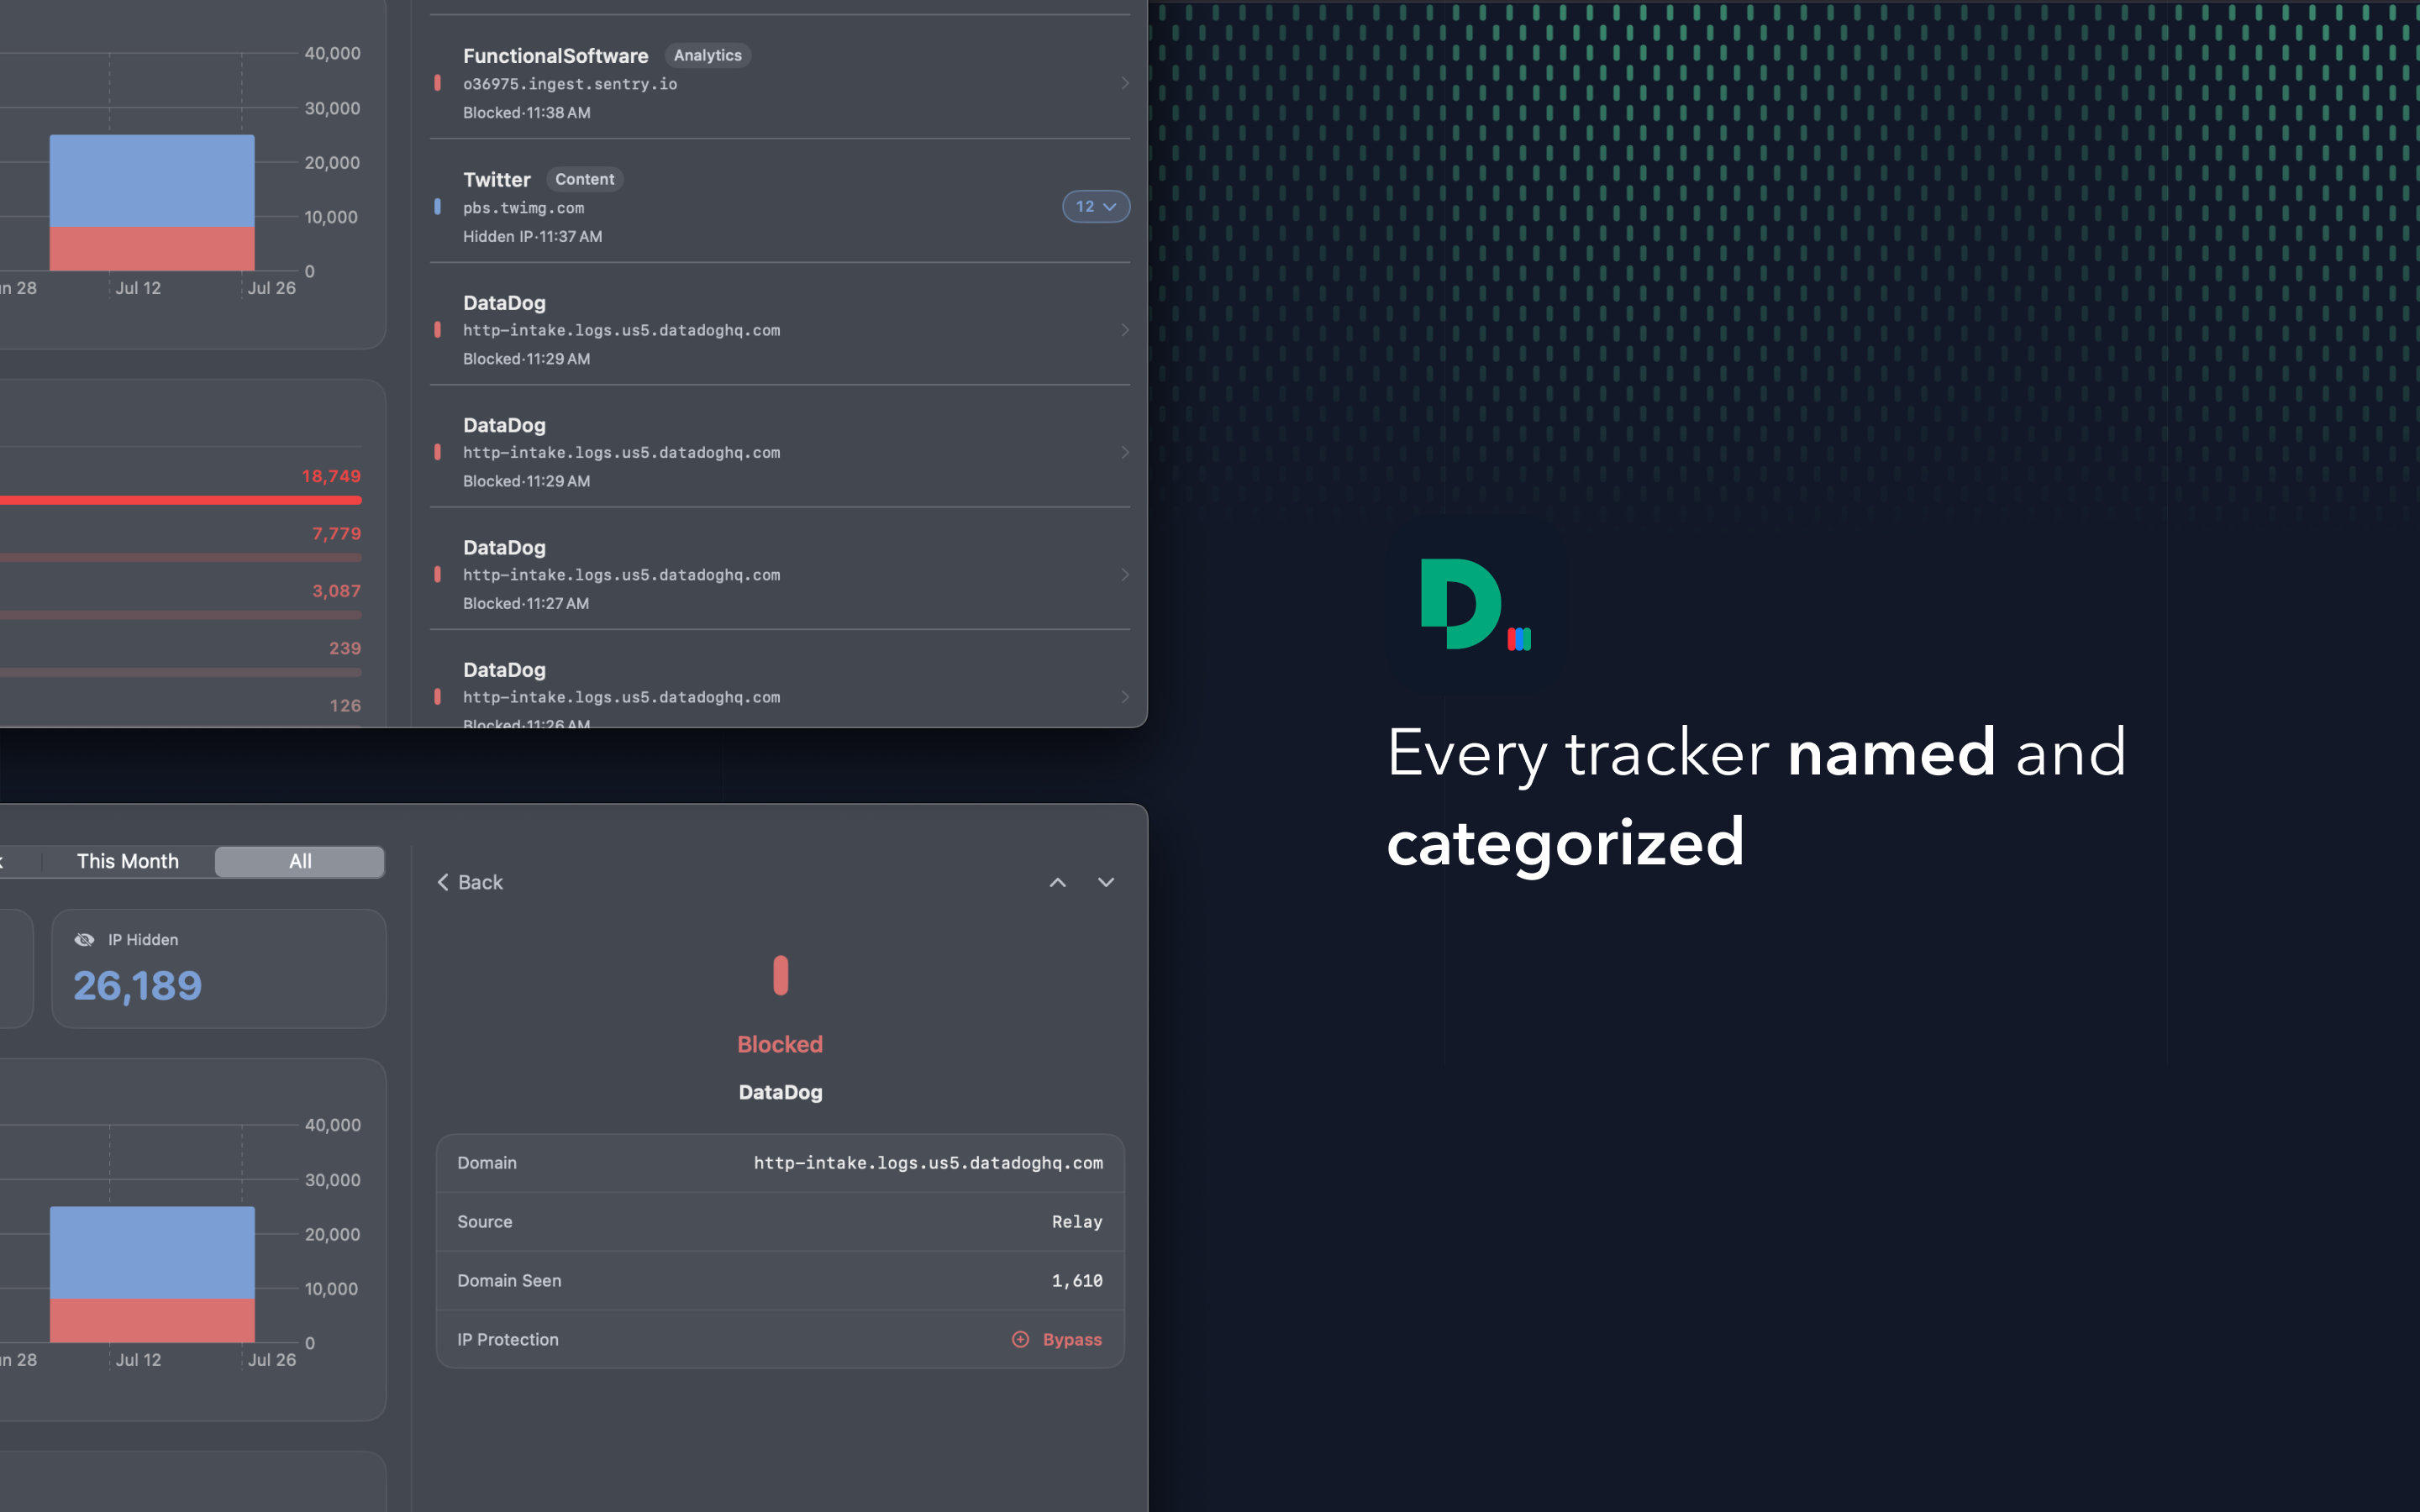Click the 3,087 tracker progress bar
2420x1512 pixels.
coord(180,615)
